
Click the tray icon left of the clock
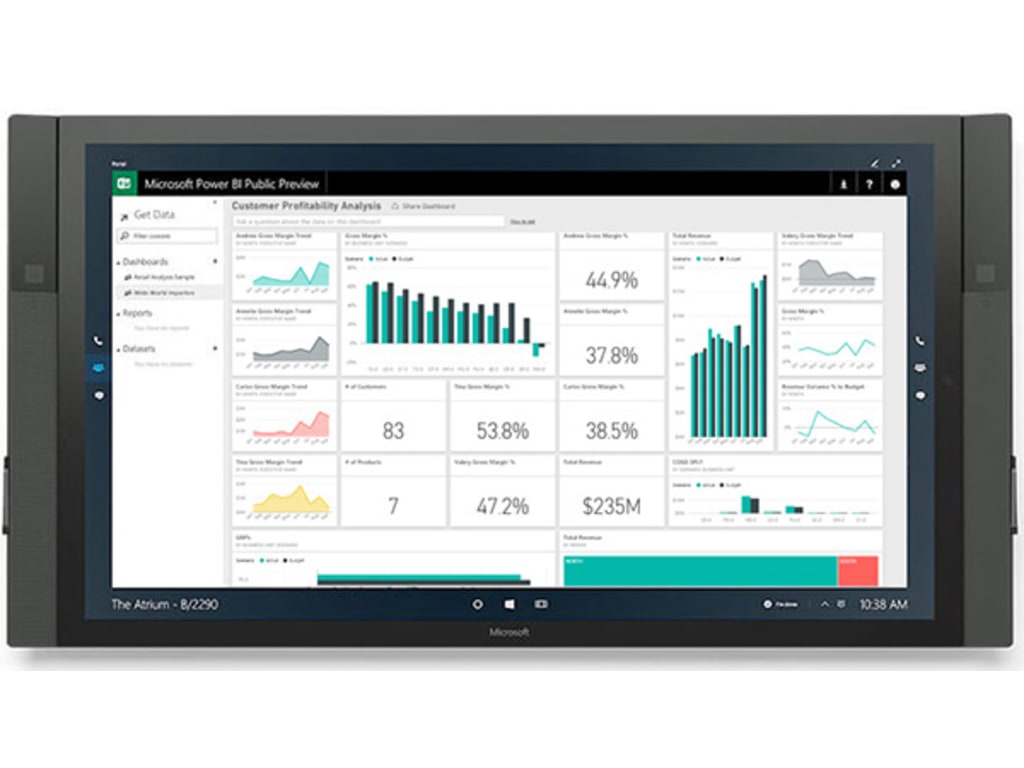[841, 604]
